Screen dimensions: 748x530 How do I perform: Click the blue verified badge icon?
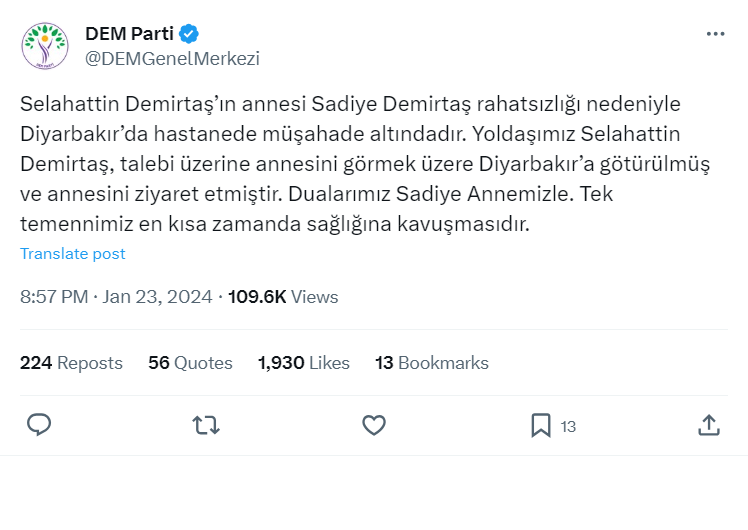pos(190,34)
